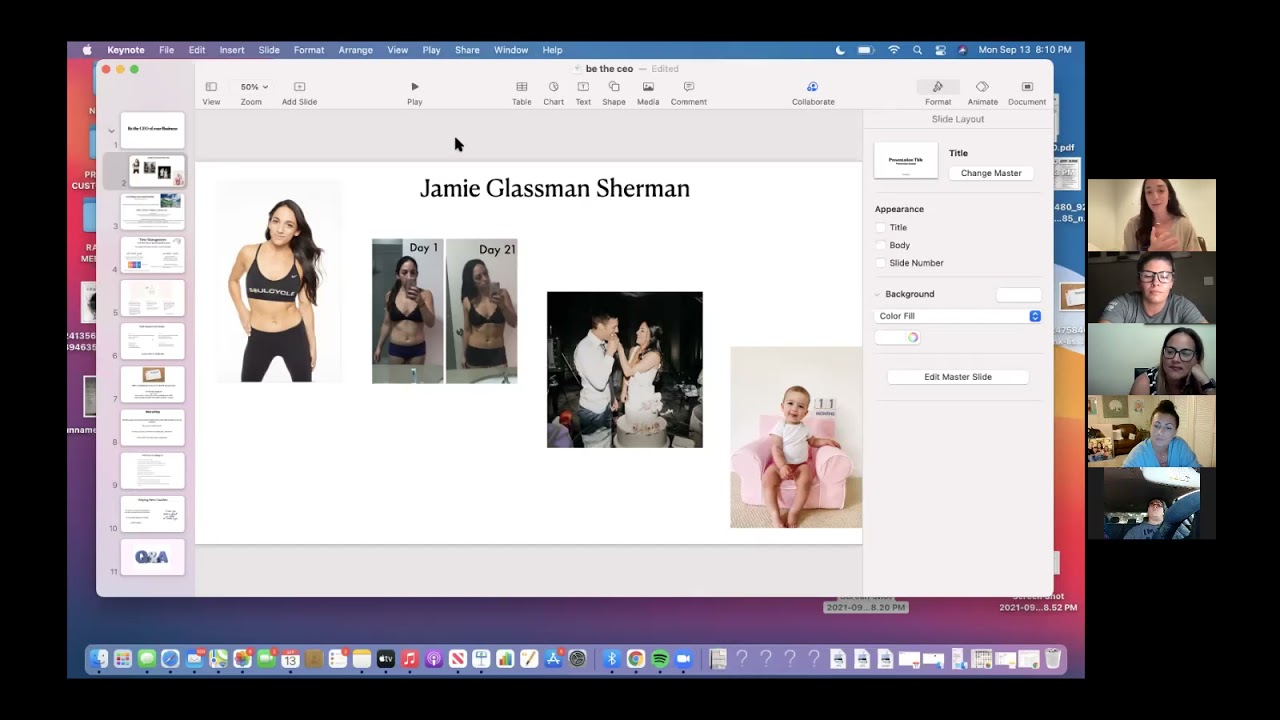The image size is (1280, 720).
Task: Enable the Body appearance checkbox
Action: point(881,245)
